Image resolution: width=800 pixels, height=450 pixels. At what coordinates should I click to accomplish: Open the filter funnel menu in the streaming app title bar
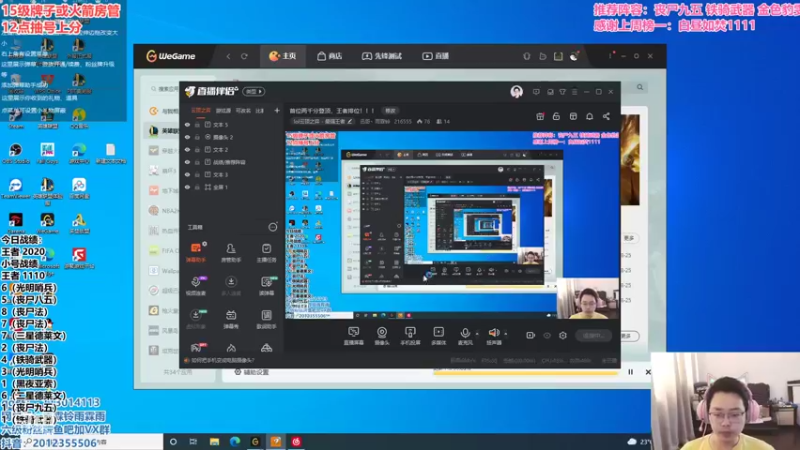[x=562, y=92]
